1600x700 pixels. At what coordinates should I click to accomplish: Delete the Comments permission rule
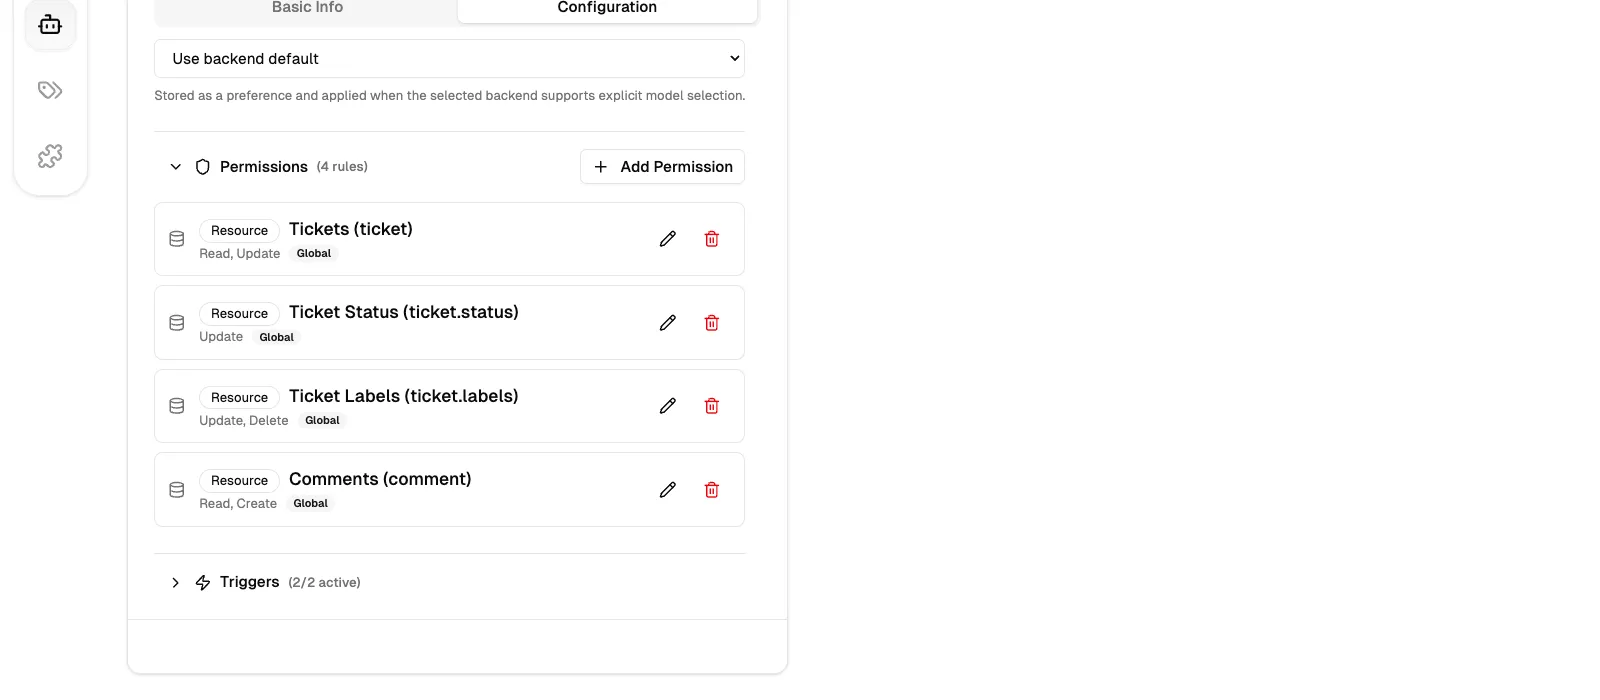coord(711,489)
